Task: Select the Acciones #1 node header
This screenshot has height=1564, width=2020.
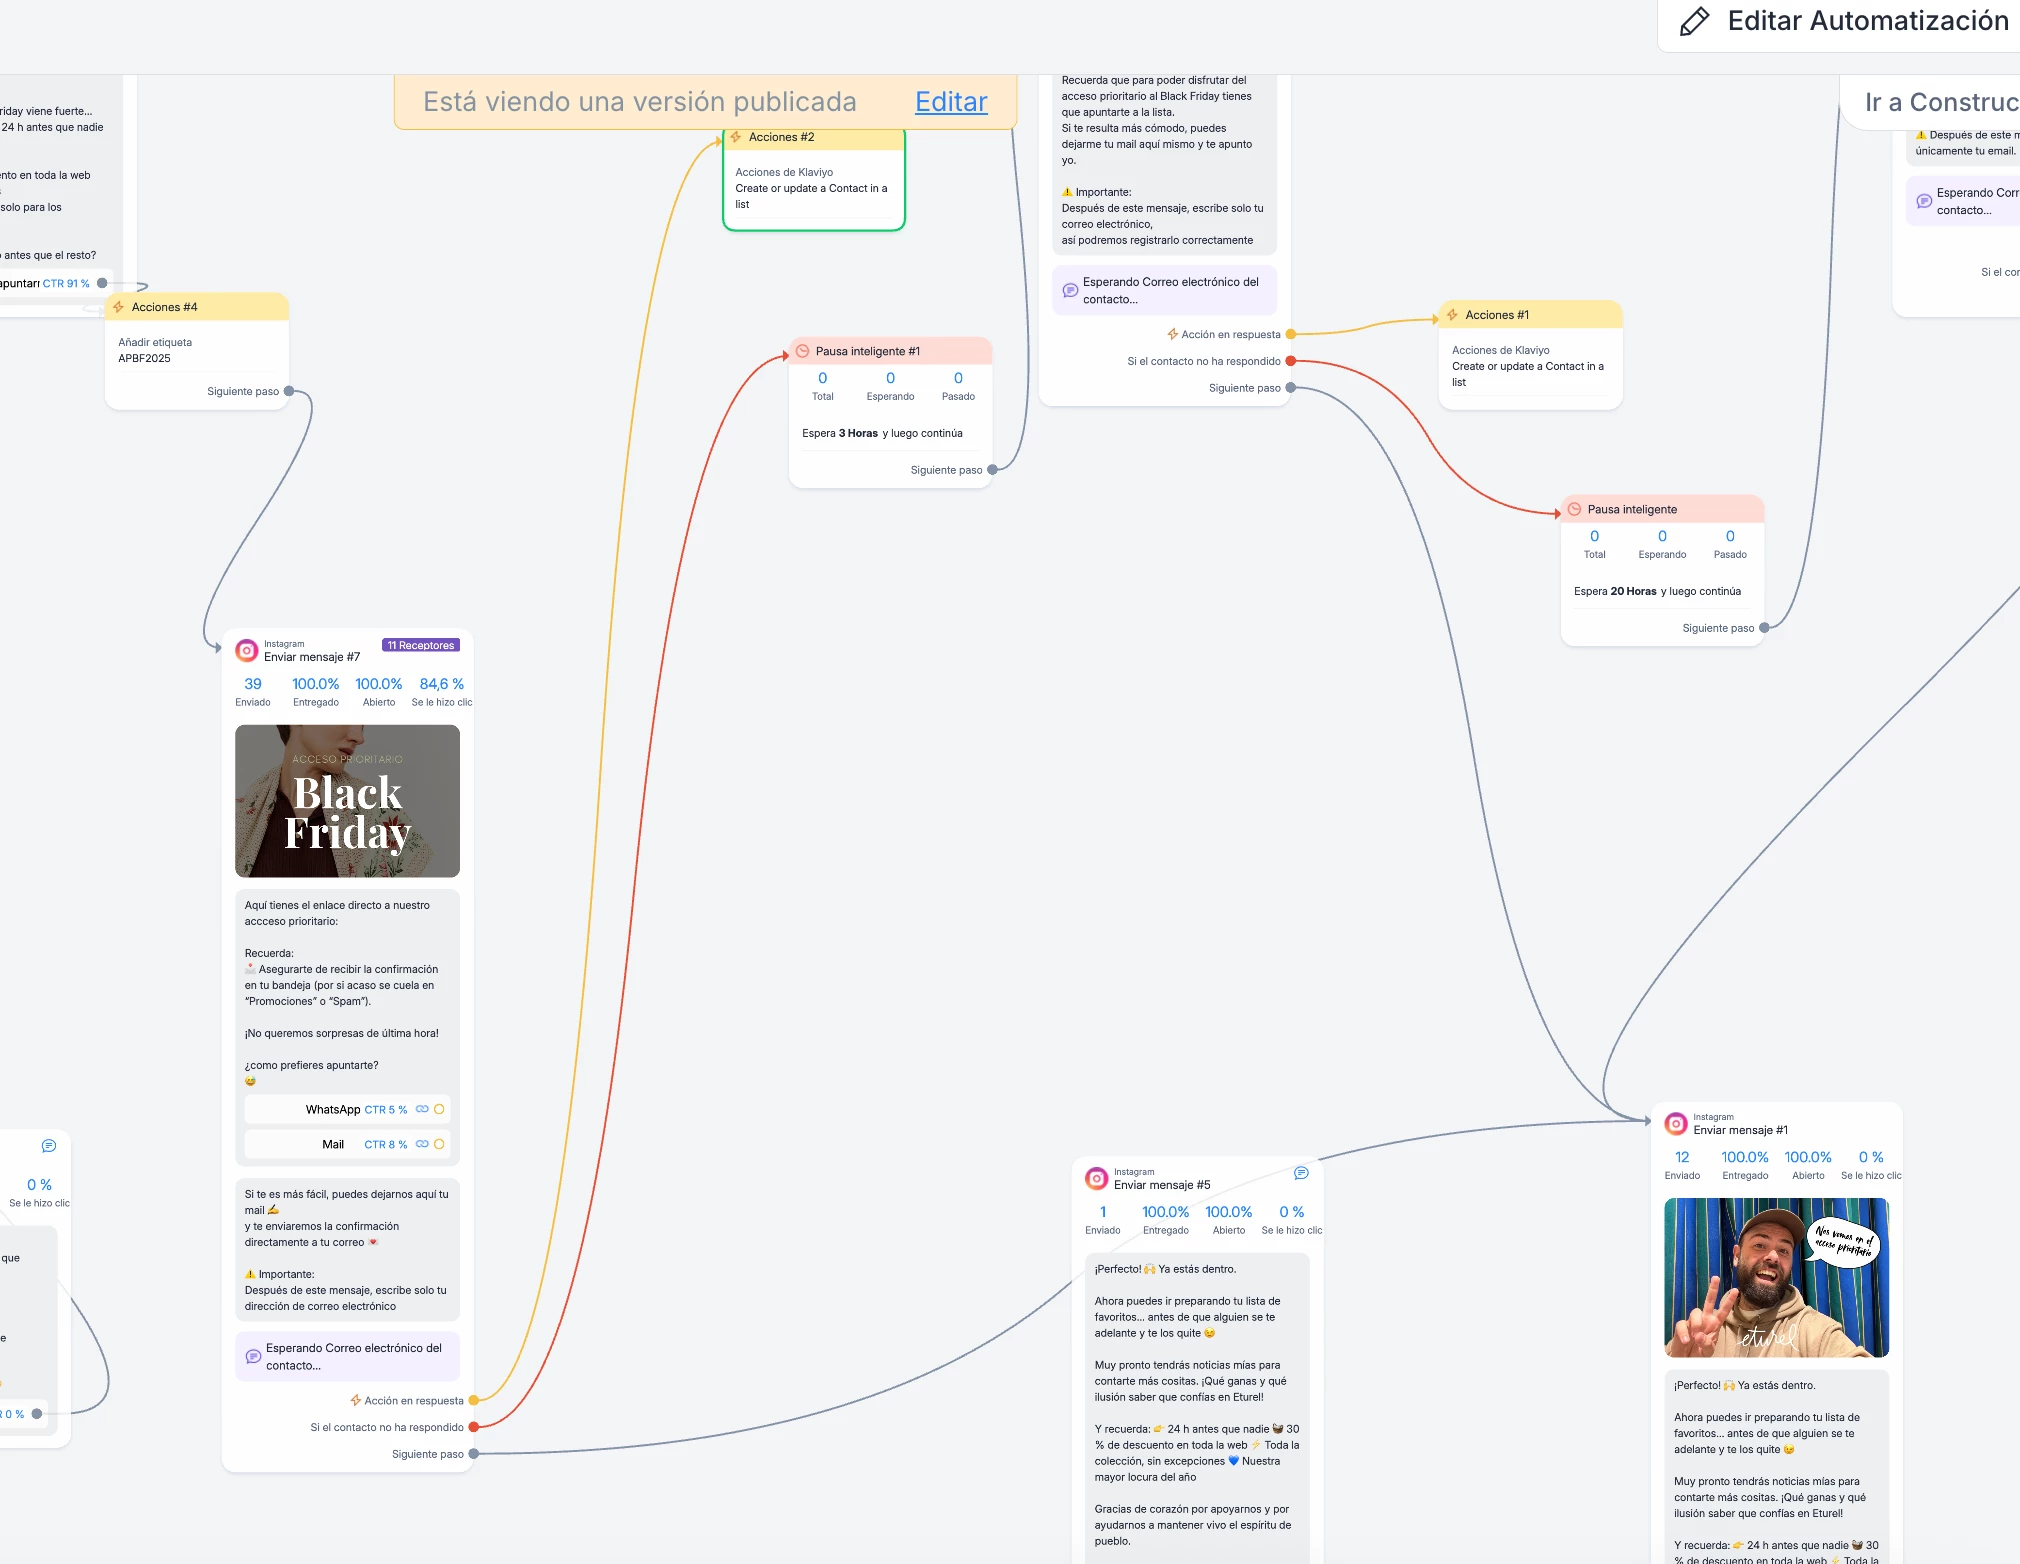Action: pos(1530,315)
